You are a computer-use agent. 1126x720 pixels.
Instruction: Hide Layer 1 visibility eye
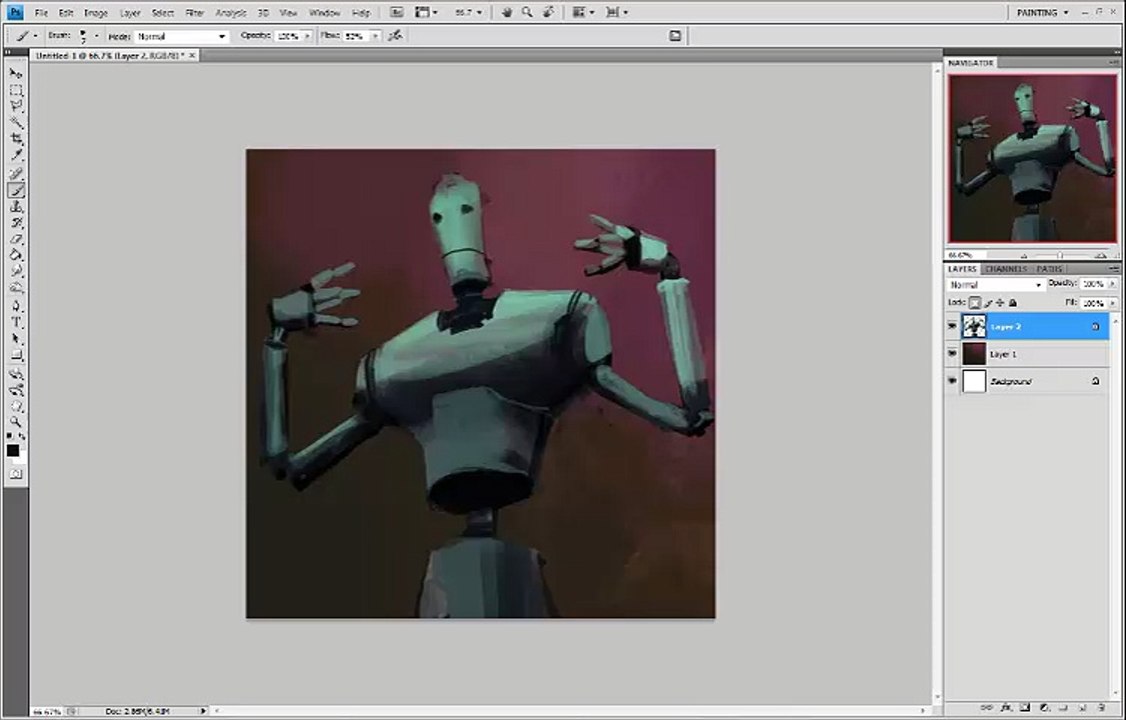(x=952, y=354)
